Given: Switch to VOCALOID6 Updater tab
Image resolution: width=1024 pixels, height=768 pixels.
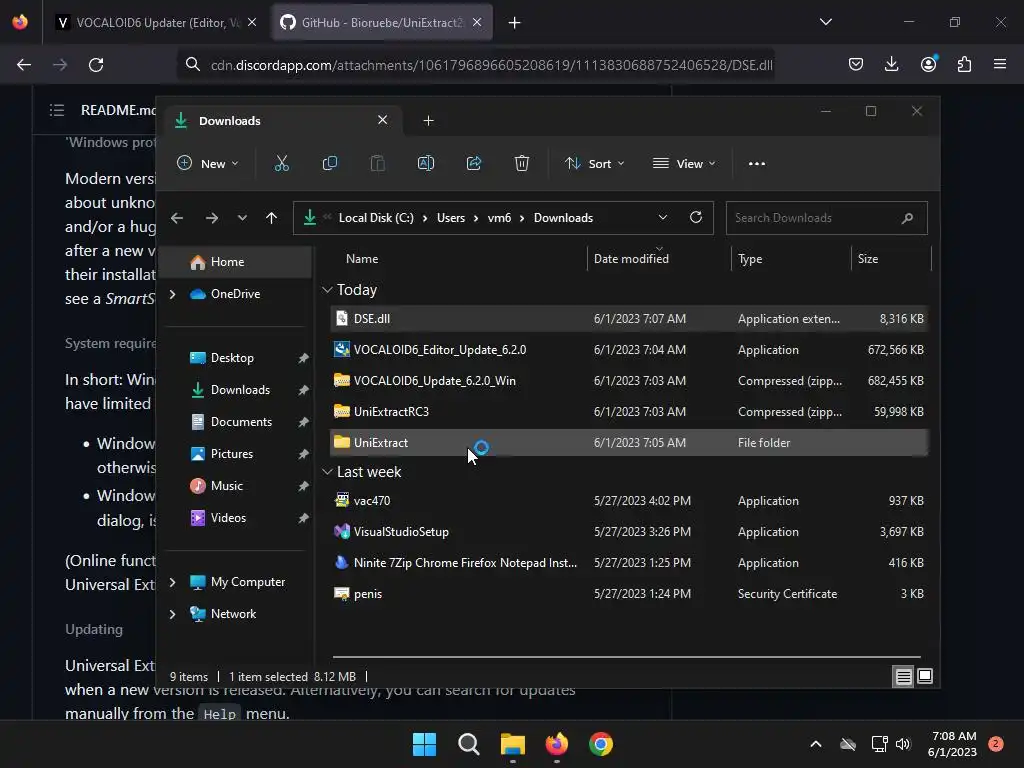Looking at the screenshot, I should [x=157, y=23].
